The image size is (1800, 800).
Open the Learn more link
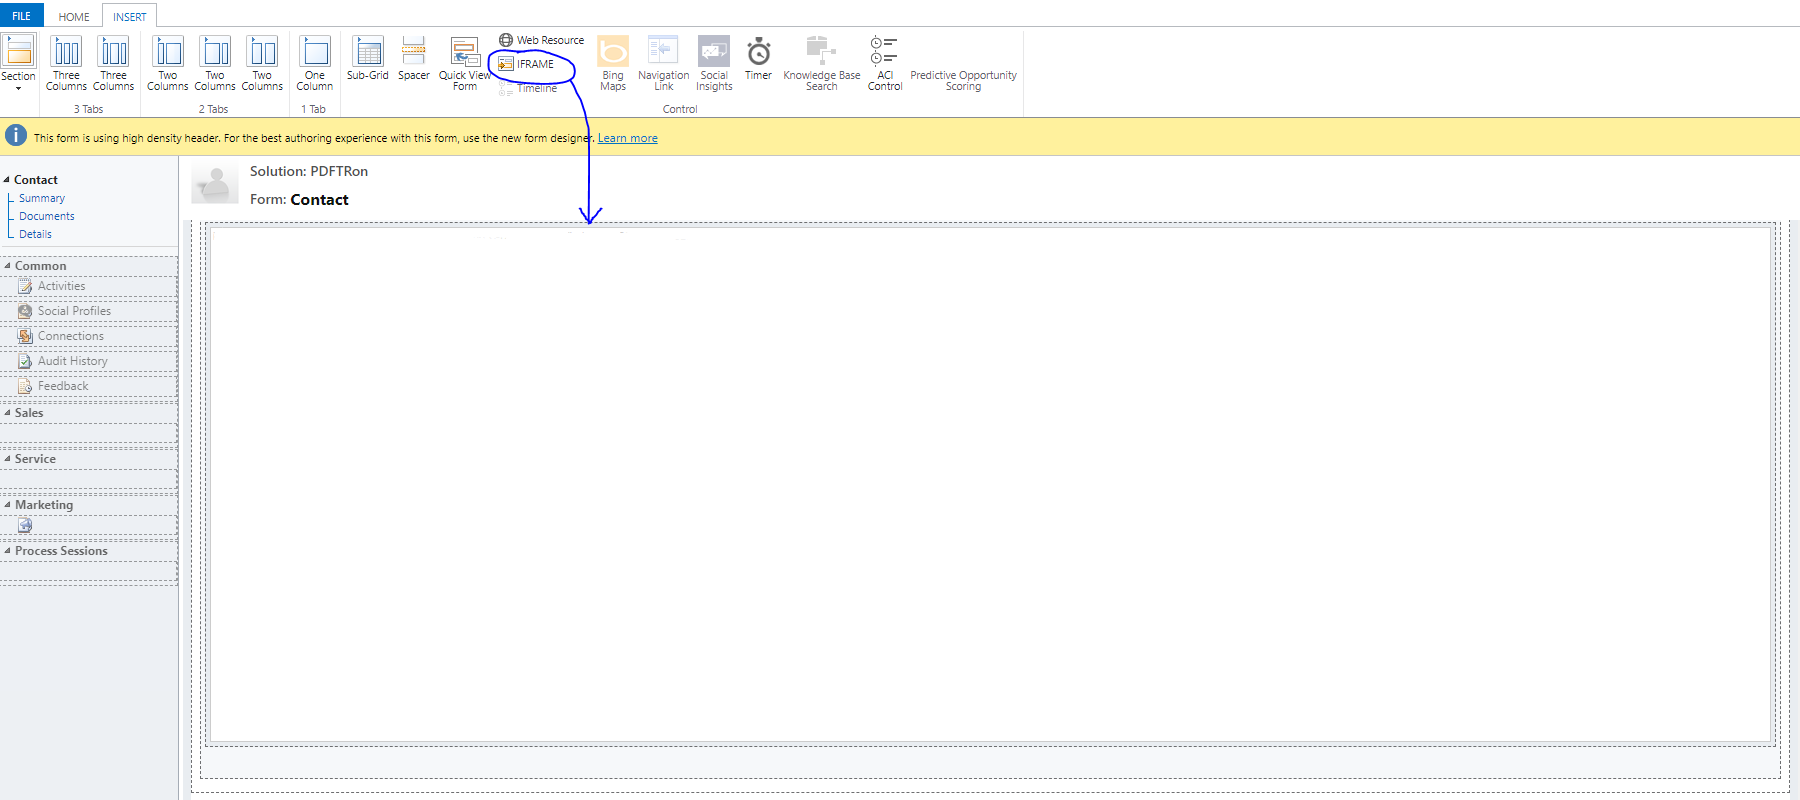(627, 138)
